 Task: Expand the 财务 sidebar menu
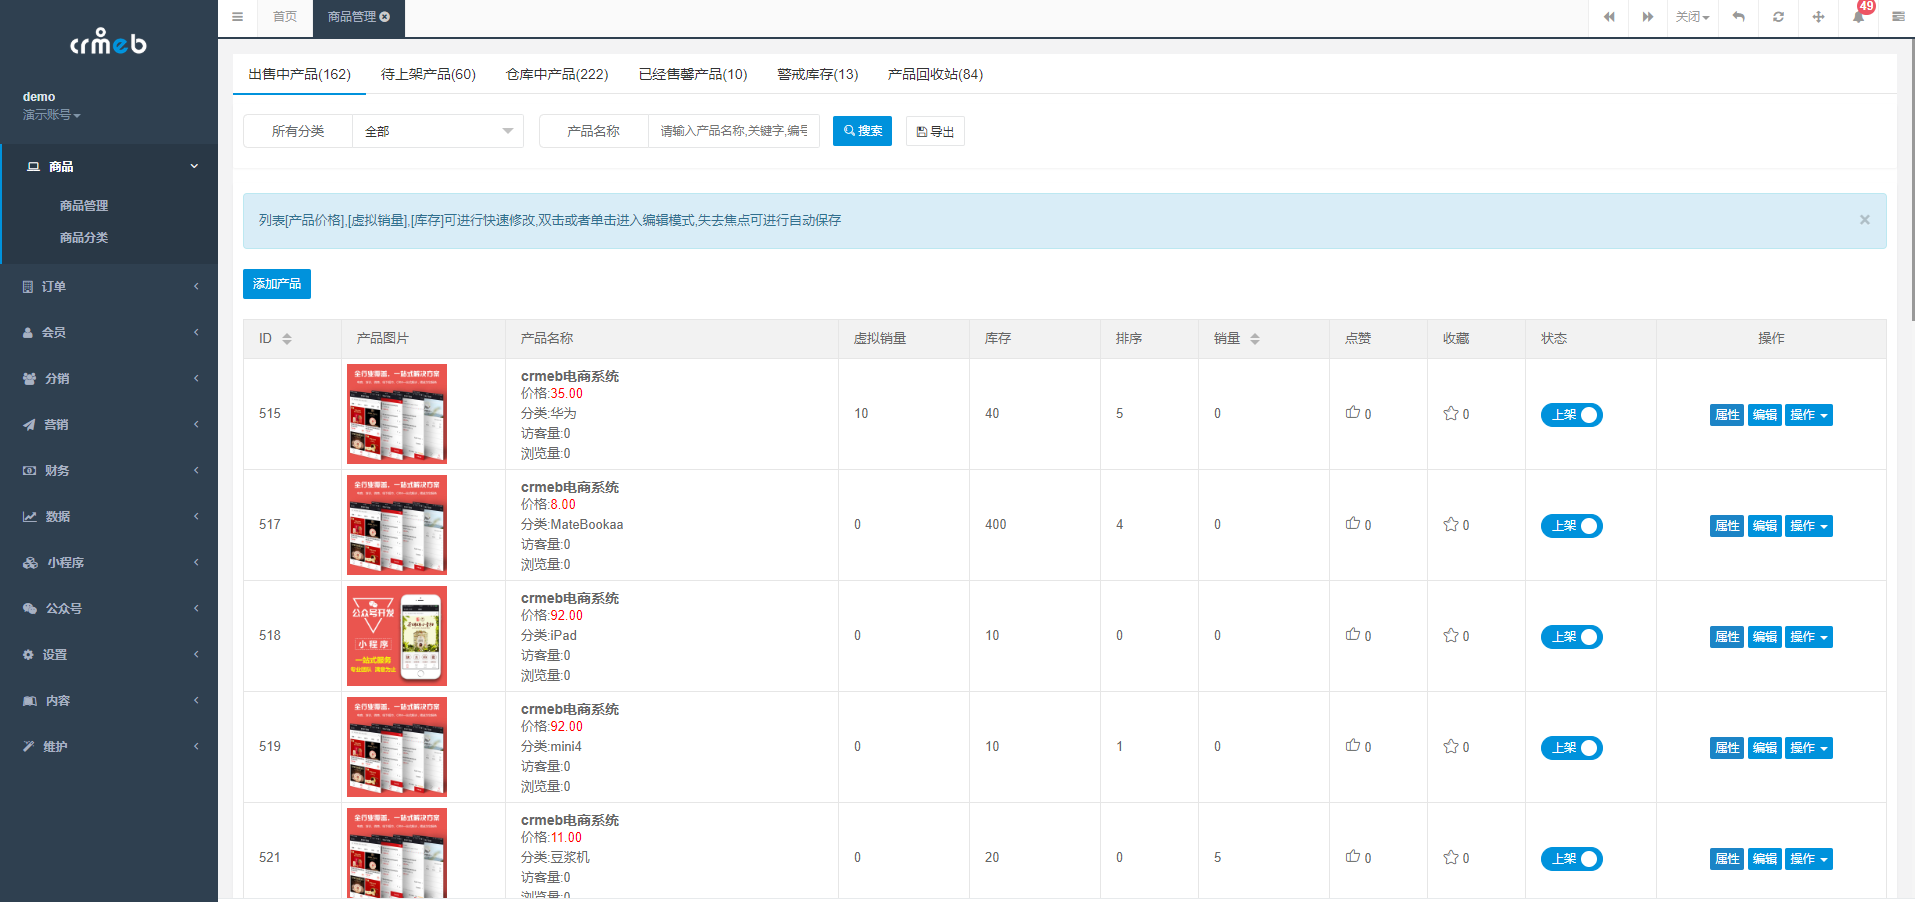coord(109,471)
